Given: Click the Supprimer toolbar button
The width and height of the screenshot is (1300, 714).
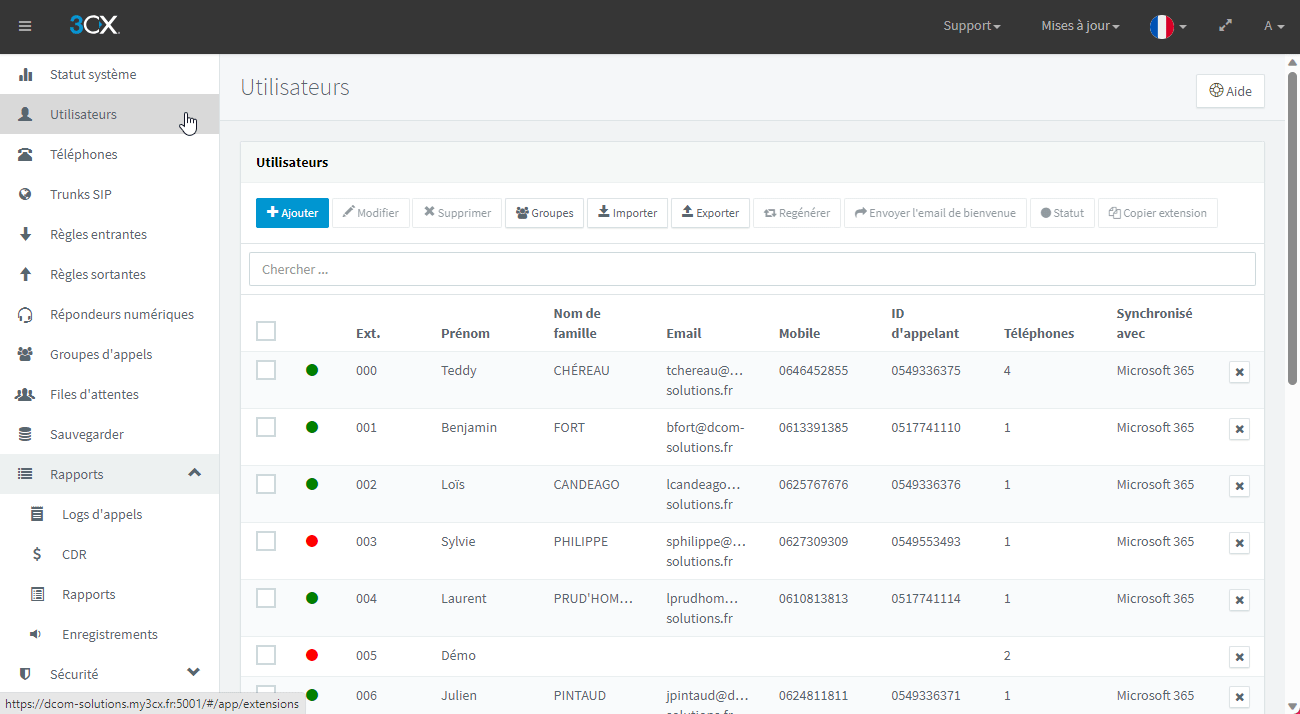Looking at the screenshot, I should point(457,213).
